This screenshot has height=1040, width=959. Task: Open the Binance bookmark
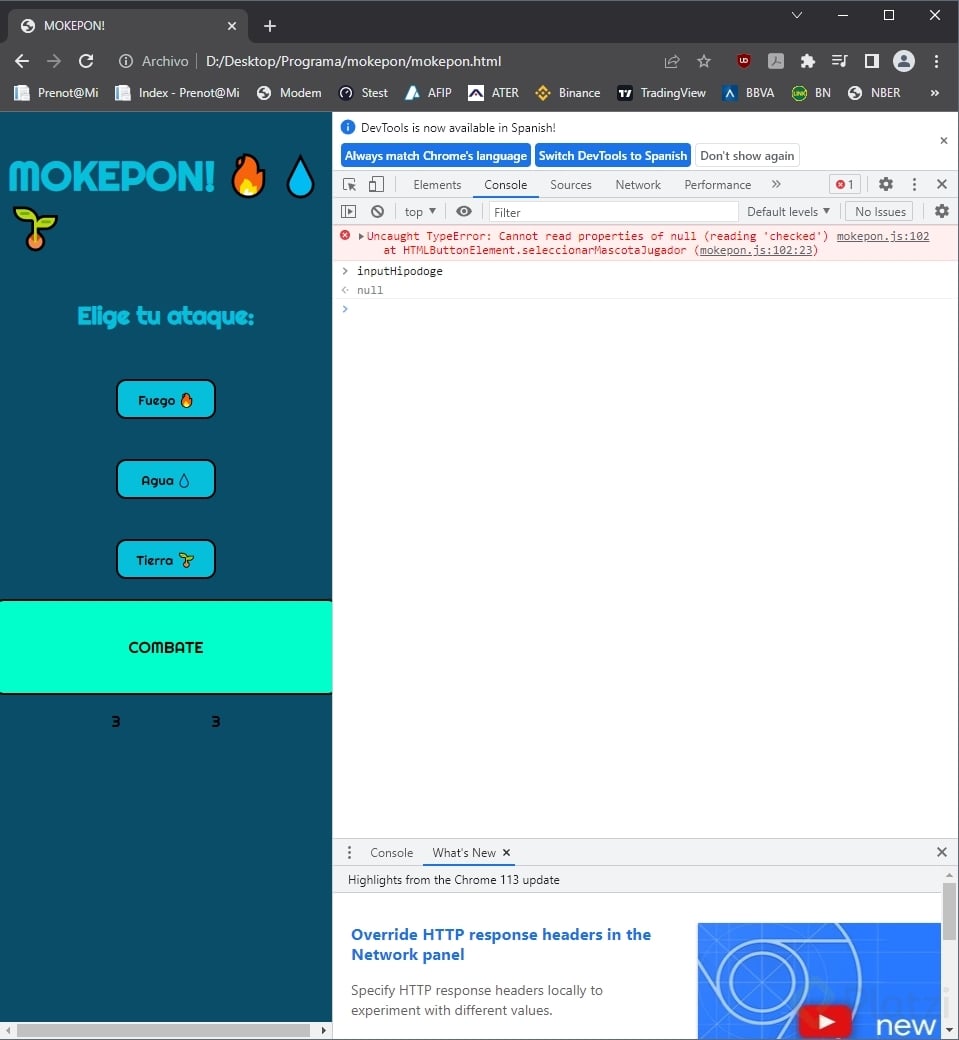[568, 93]
